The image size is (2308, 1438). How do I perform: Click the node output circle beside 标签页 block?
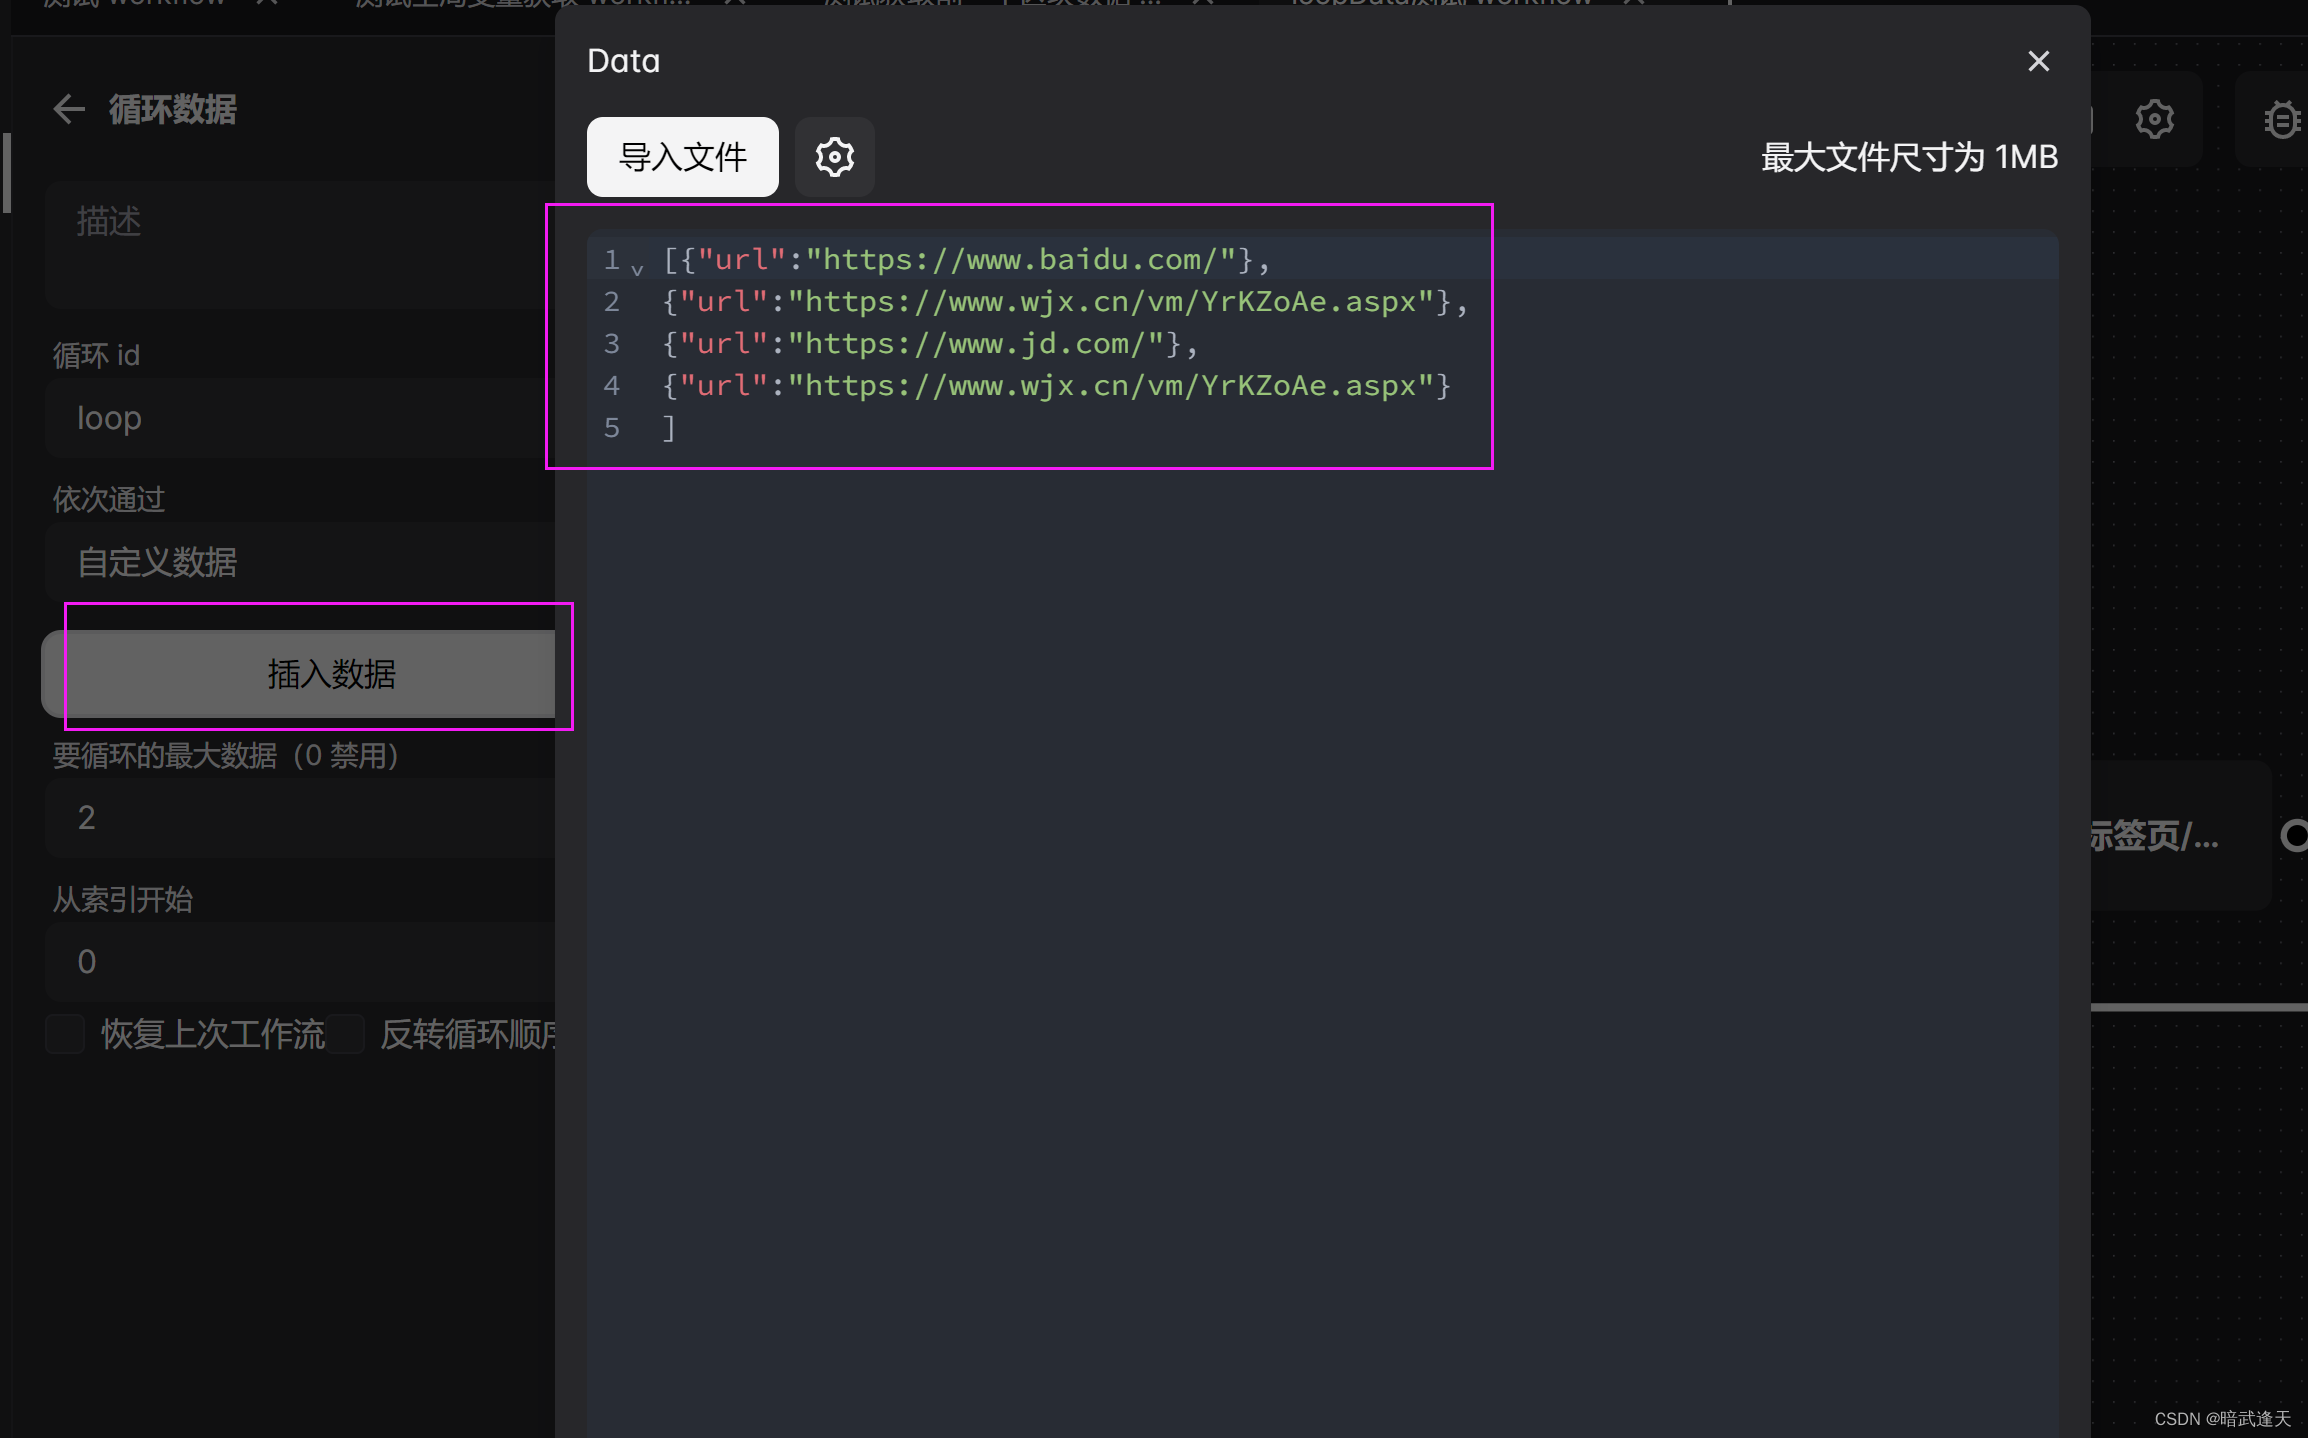[x=2294, y=835]
